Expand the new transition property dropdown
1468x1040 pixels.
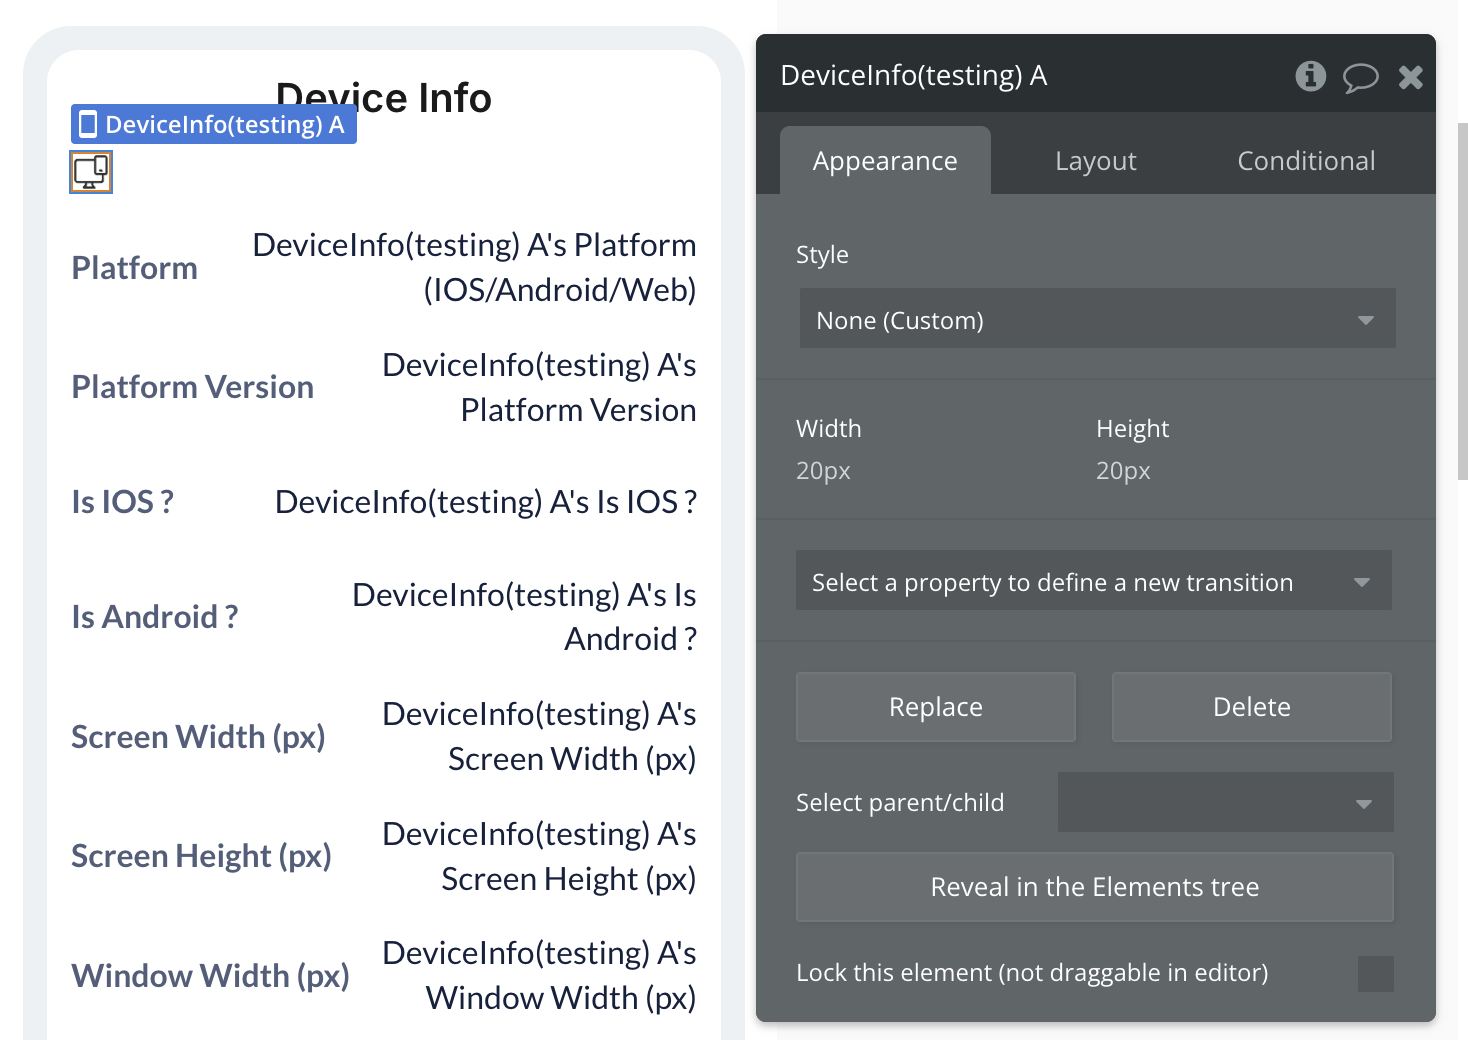pyautogui.click(x=1093, y=582)
